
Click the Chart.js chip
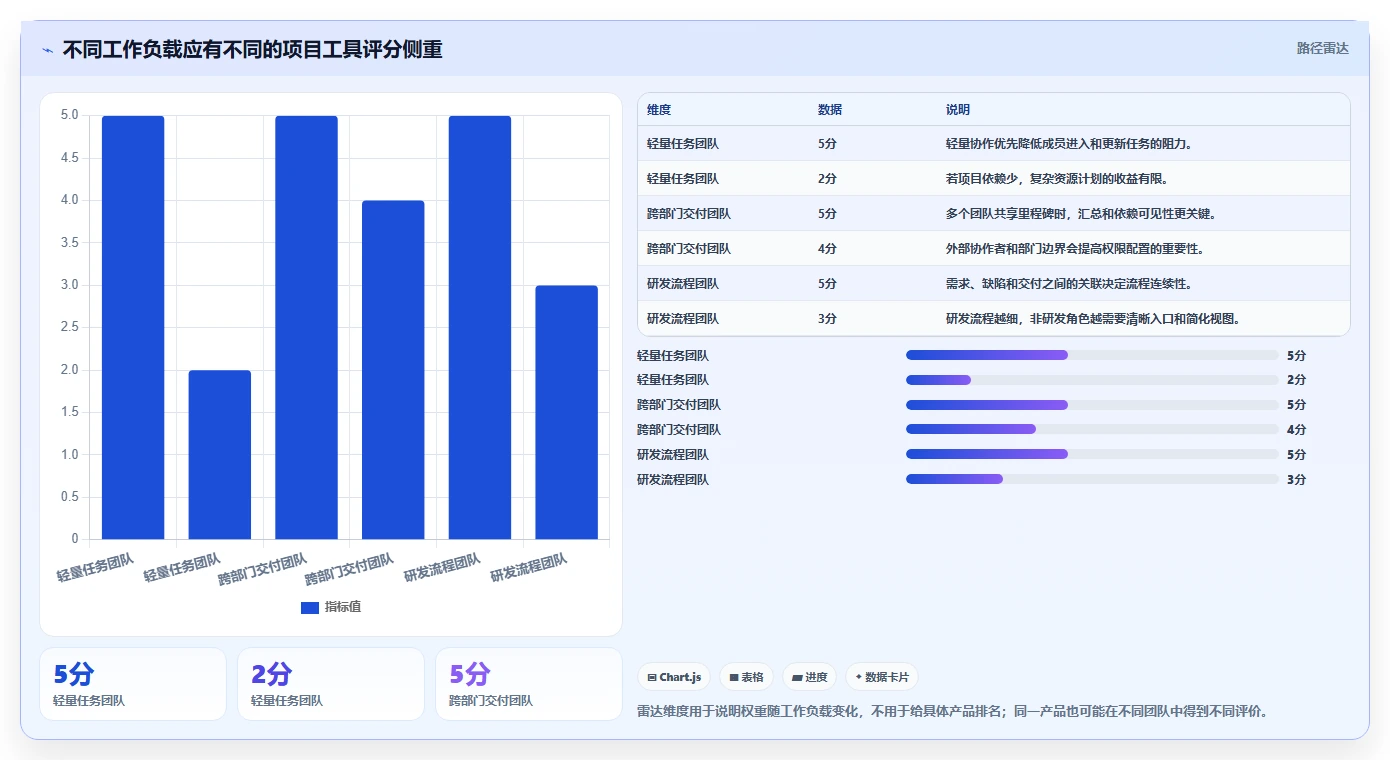(675, 677)
